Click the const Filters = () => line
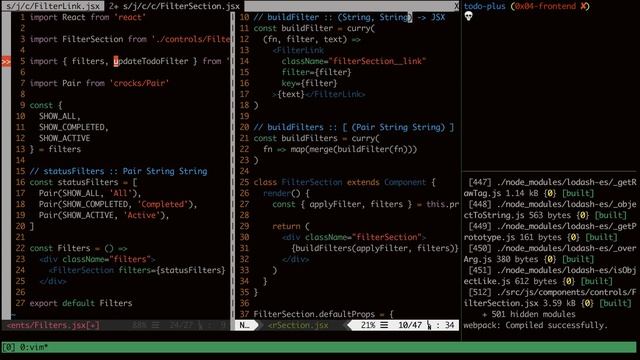640x360 pixels. (78, 249)
